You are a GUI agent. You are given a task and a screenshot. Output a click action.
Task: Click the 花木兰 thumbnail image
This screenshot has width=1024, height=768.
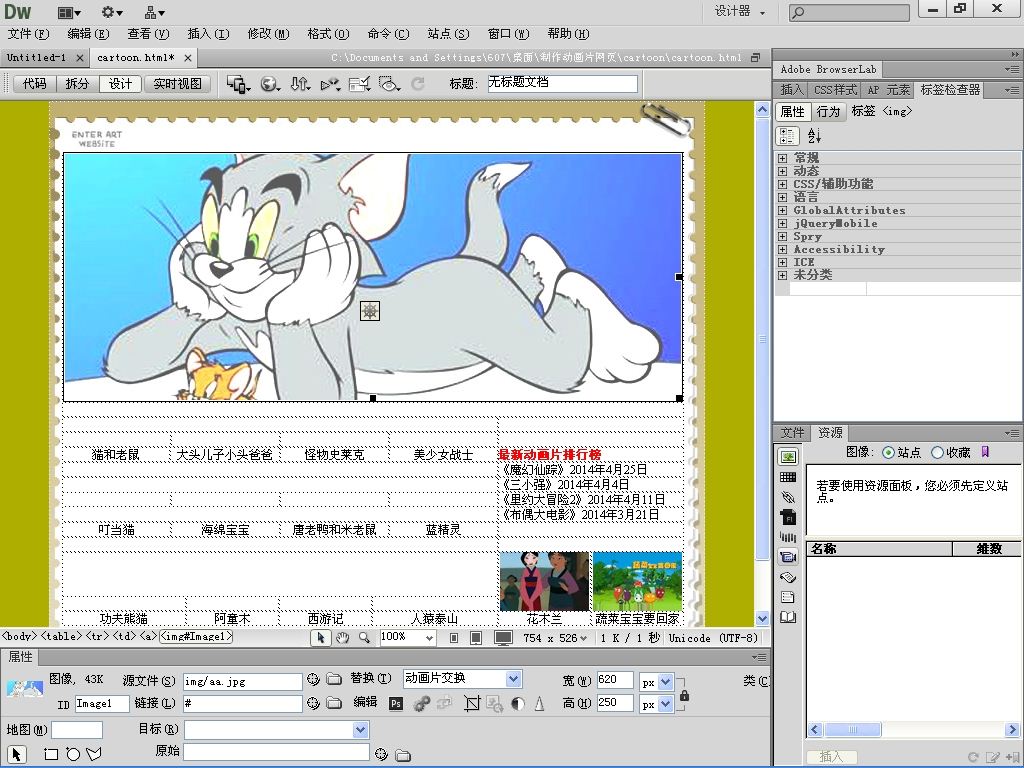(545, 581)
